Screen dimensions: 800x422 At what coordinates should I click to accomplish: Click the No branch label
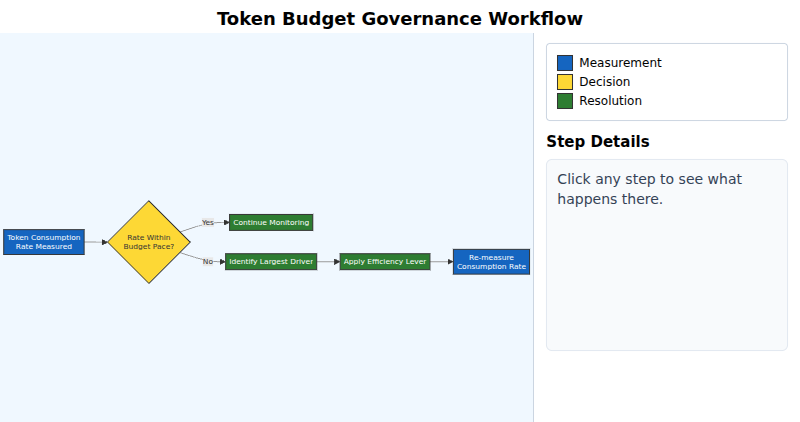[x=208, y=262]
